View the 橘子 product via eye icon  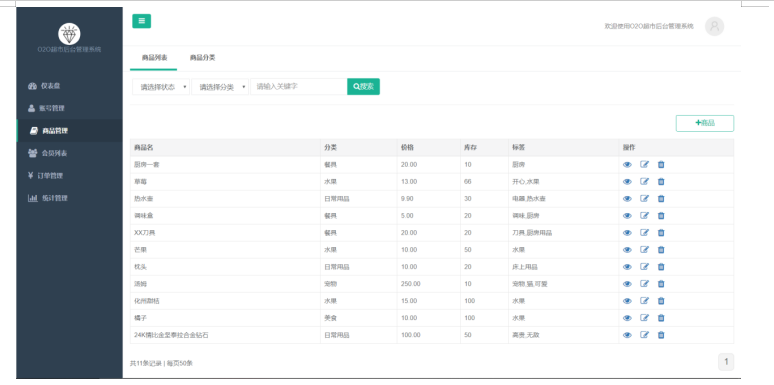(627, 318)
